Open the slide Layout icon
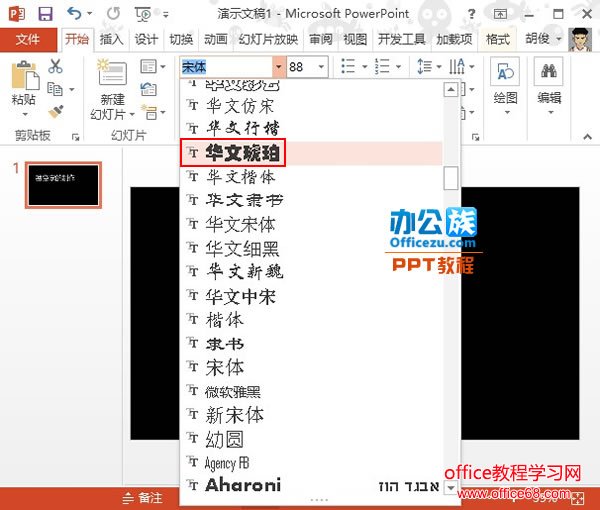This screenshot has height=510, width=600. tap(148, 66)
